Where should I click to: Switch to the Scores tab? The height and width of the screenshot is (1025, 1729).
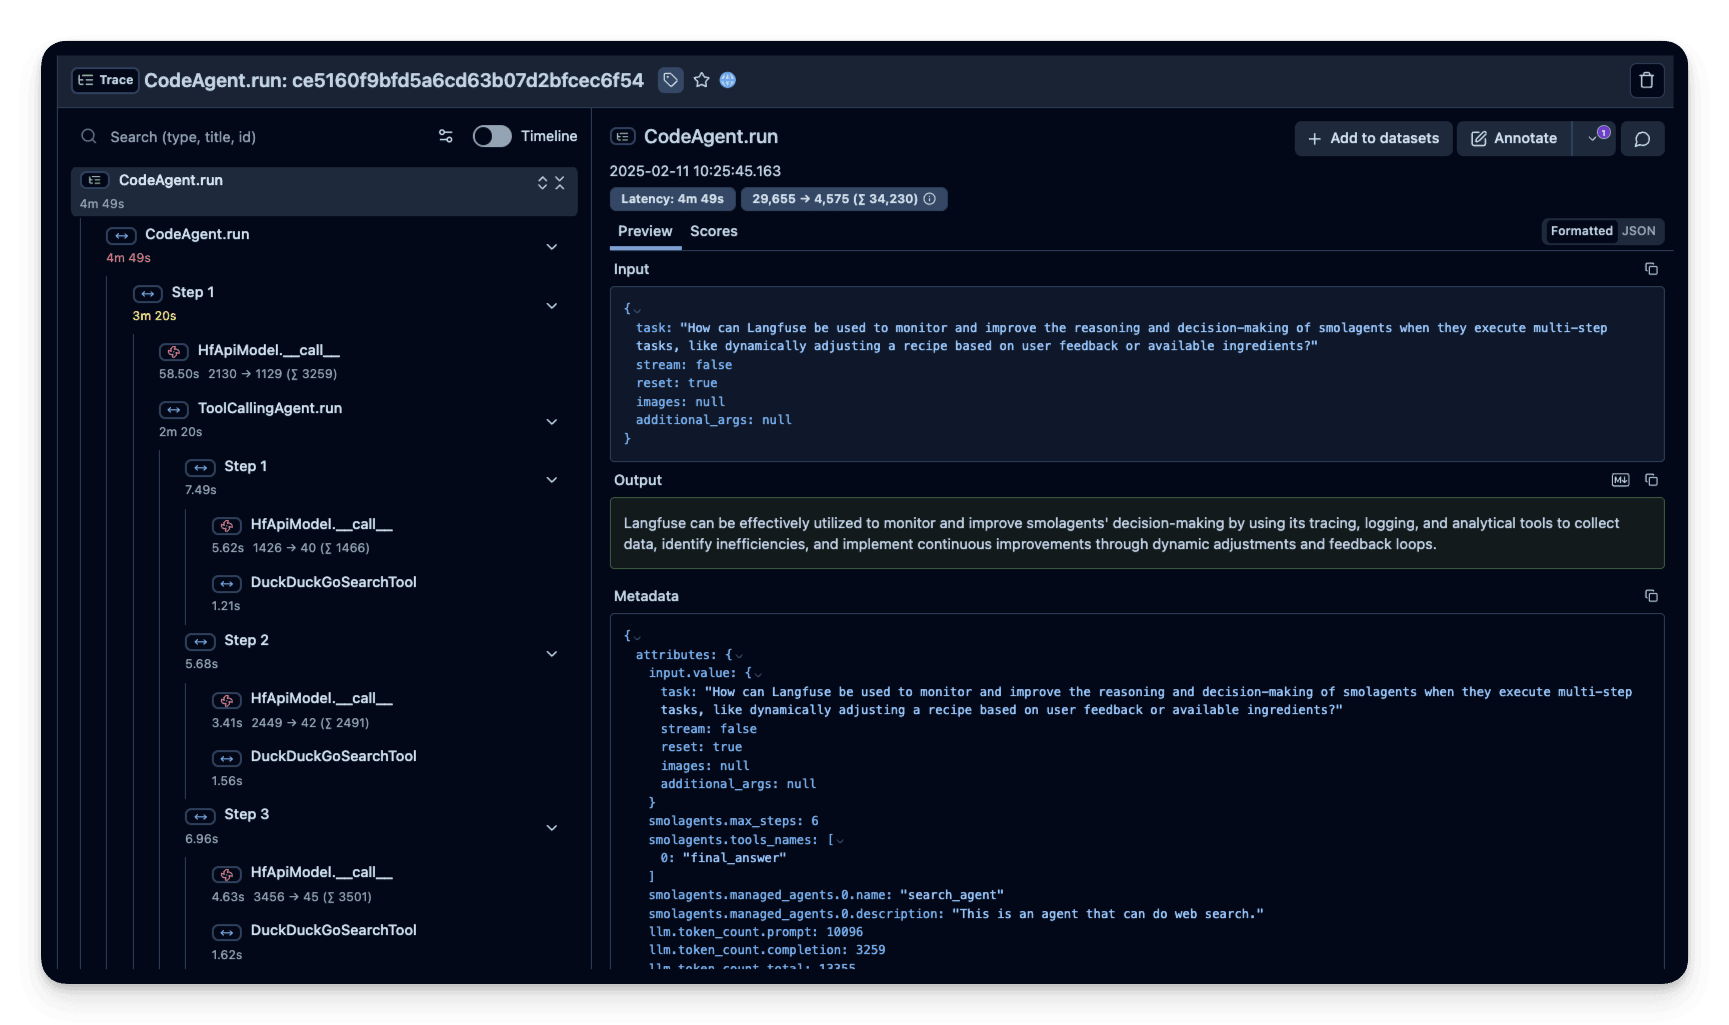[713, 231]
